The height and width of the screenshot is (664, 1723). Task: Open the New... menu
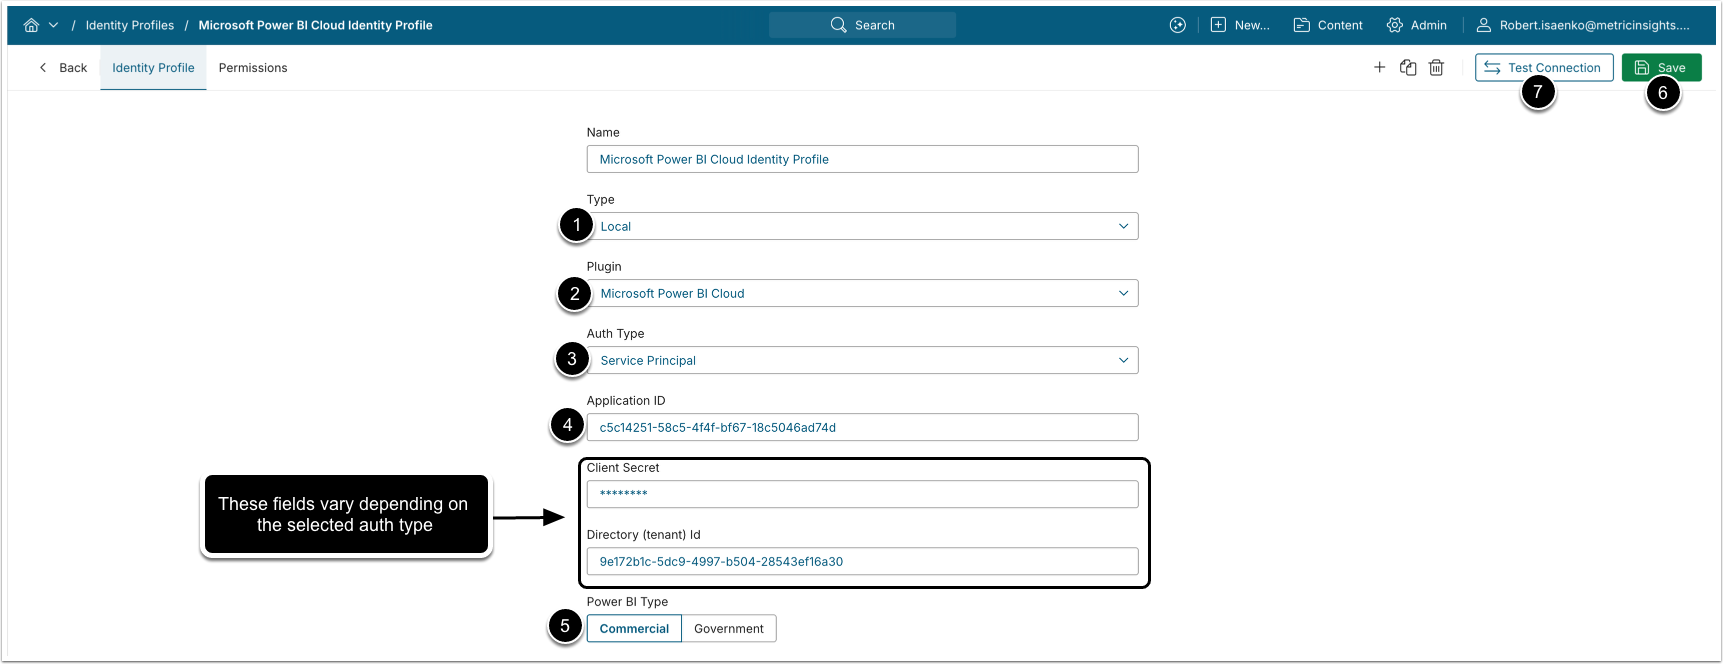click(1240, 25)
